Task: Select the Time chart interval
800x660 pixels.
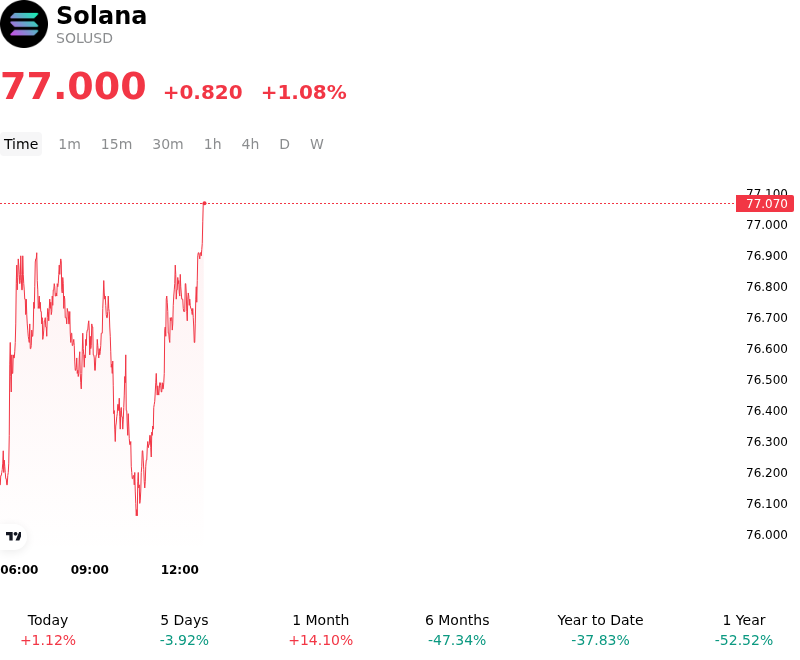Action: pyautogui.click(x=21, y=144)
